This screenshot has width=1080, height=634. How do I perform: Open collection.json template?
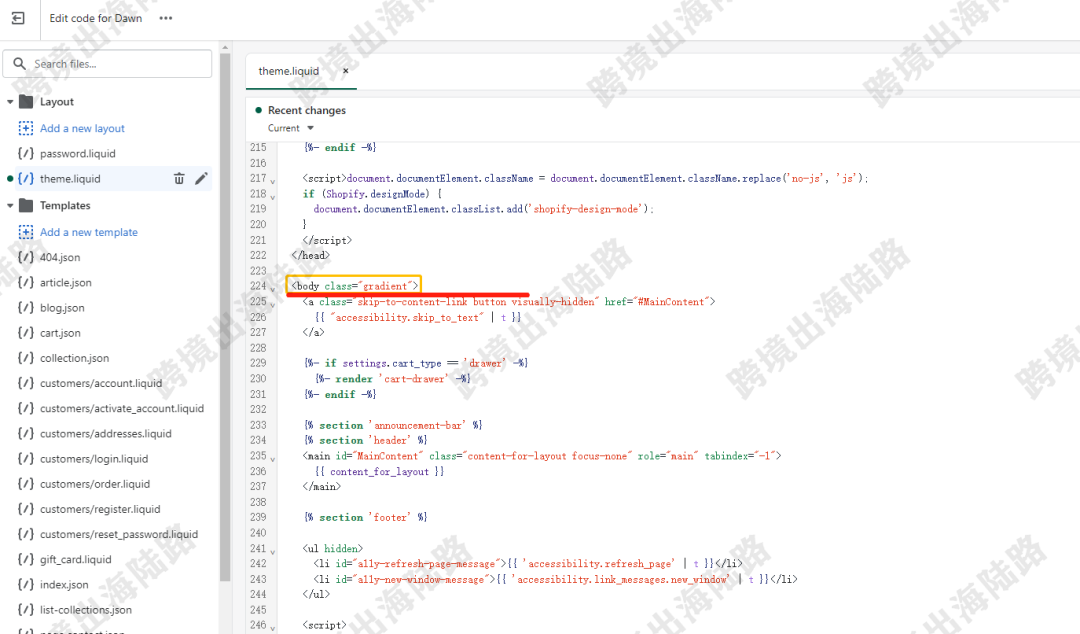(74, 358)
